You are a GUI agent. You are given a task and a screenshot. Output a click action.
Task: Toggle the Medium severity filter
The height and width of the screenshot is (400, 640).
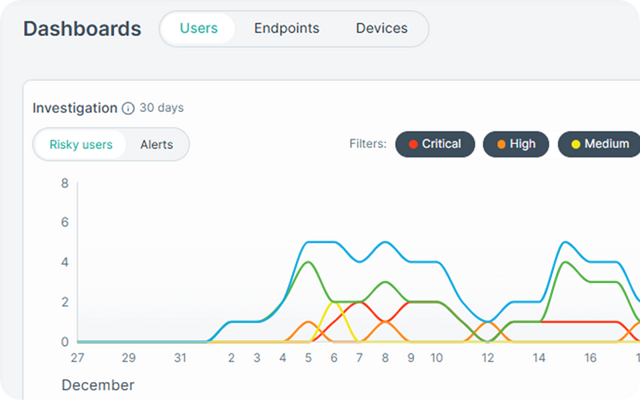pyautogui.click(x=599, y=144)
